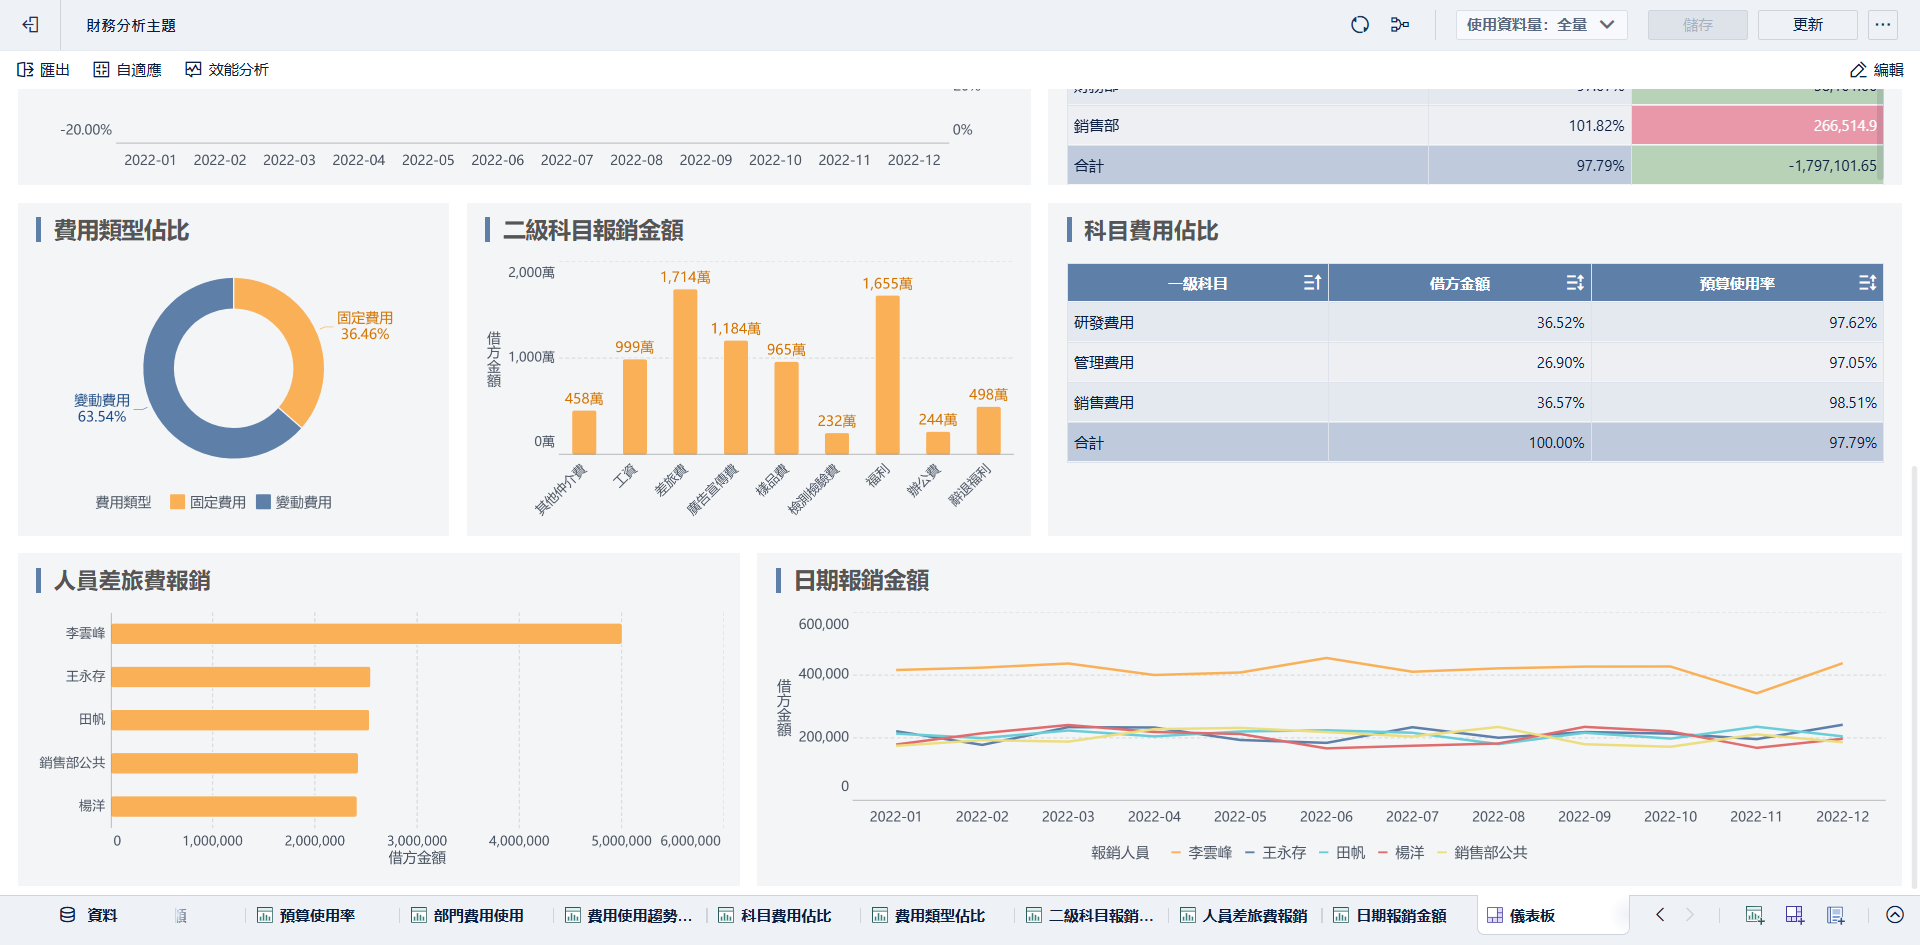Toggle 王永存 legend in line chart

(1275, 853)
